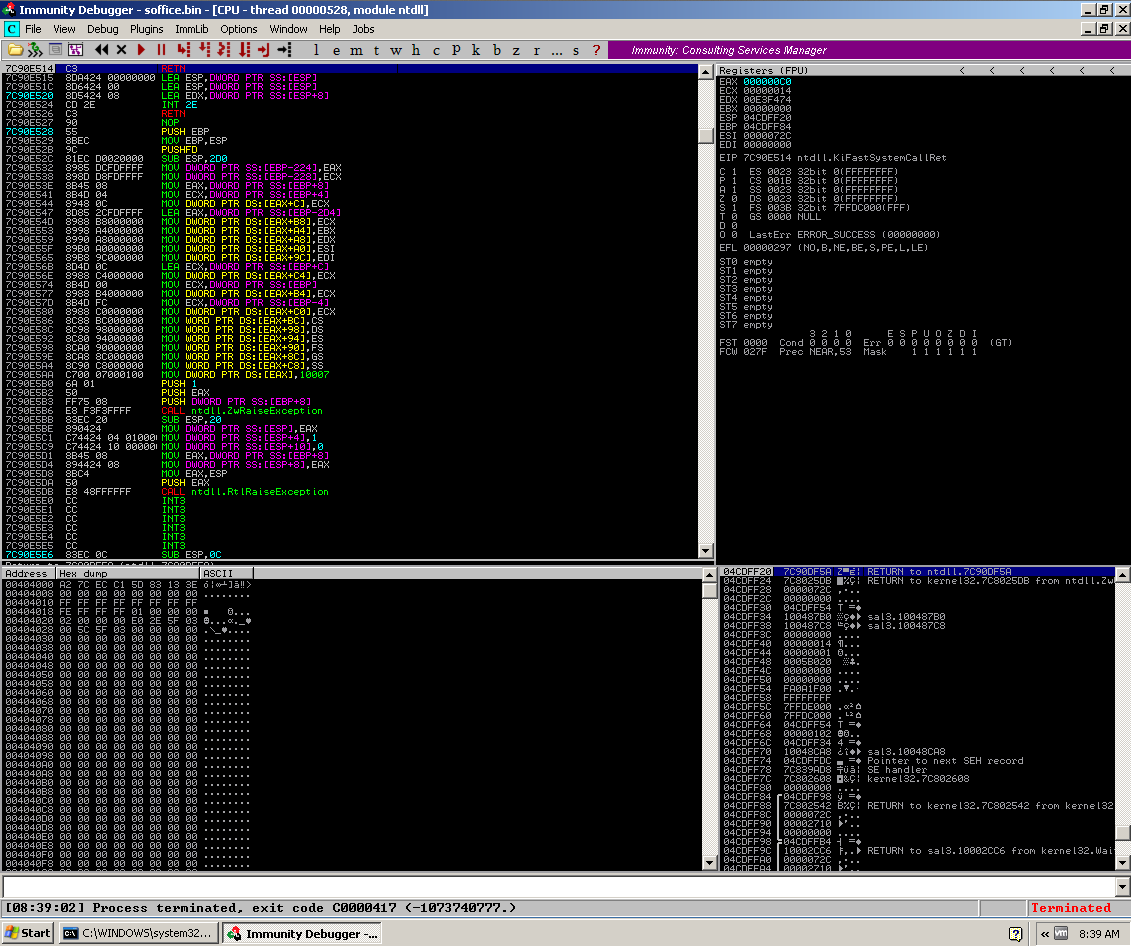Open the Jobs menu

pos(364,29)
